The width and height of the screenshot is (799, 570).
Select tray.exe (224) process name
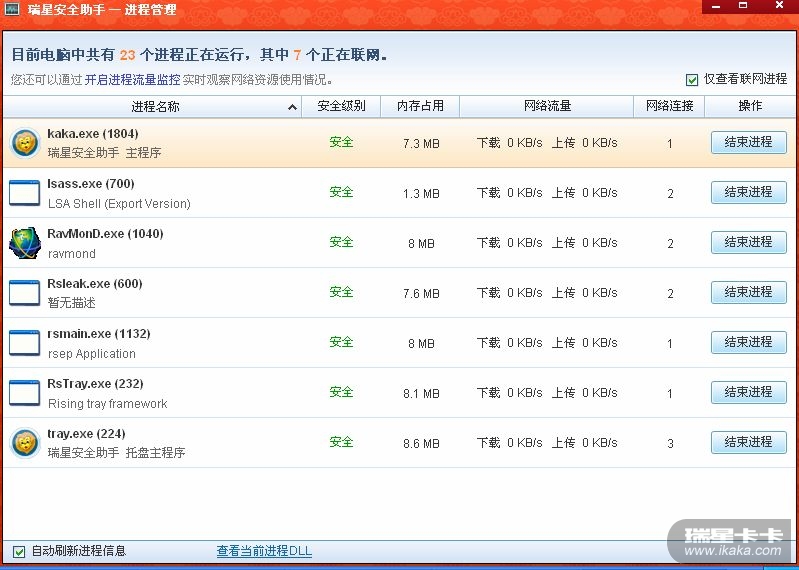pyautogui.click(x=86, y=433)
